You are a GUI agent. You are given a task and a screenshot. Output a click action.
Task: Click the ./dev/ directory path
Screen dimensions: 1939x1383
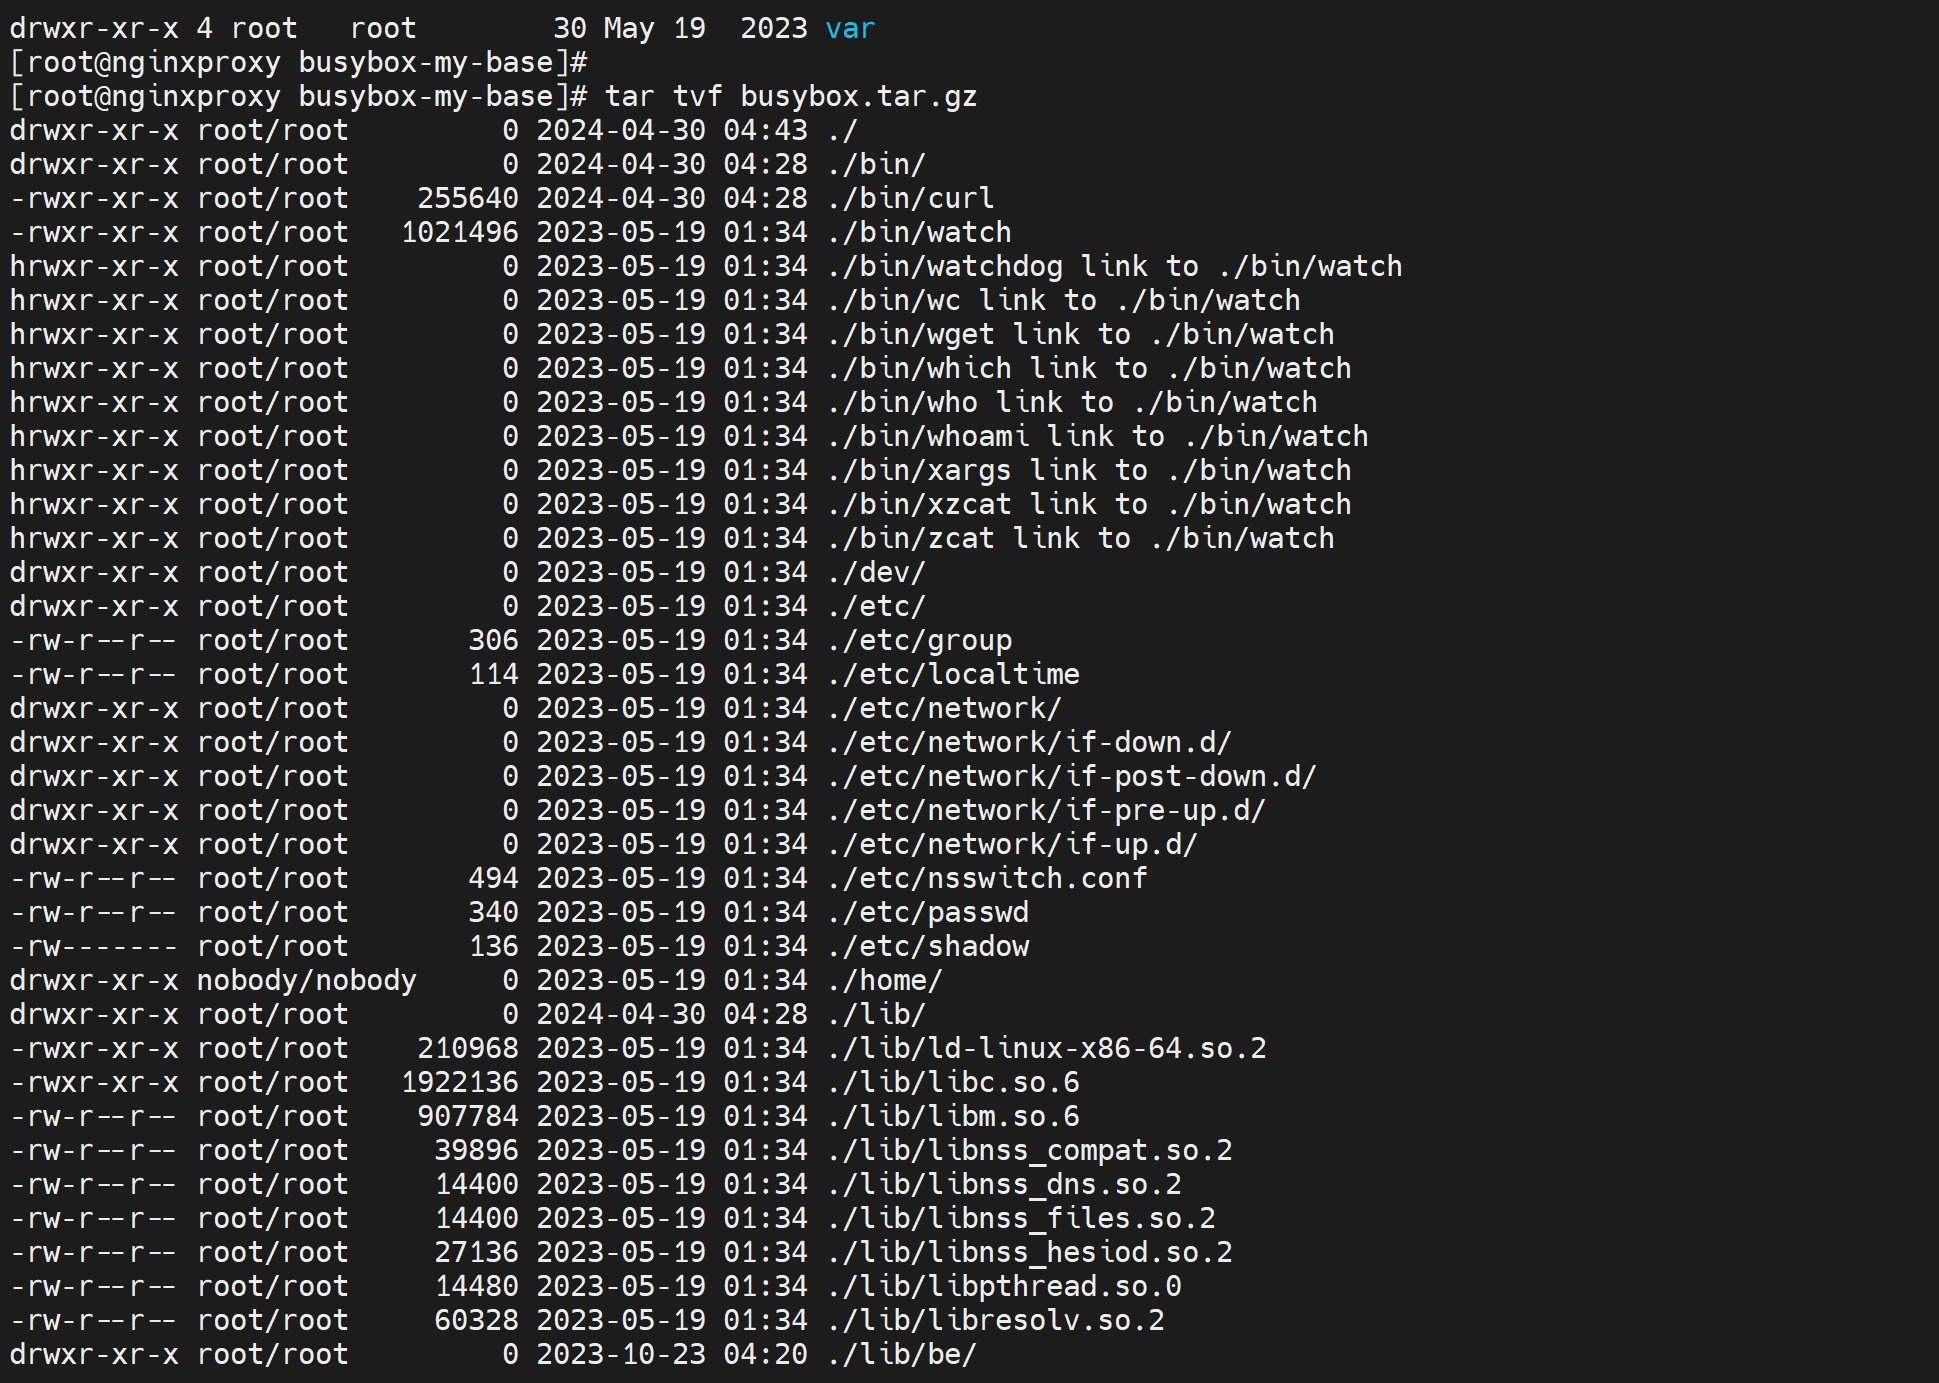tap(877, 573)
